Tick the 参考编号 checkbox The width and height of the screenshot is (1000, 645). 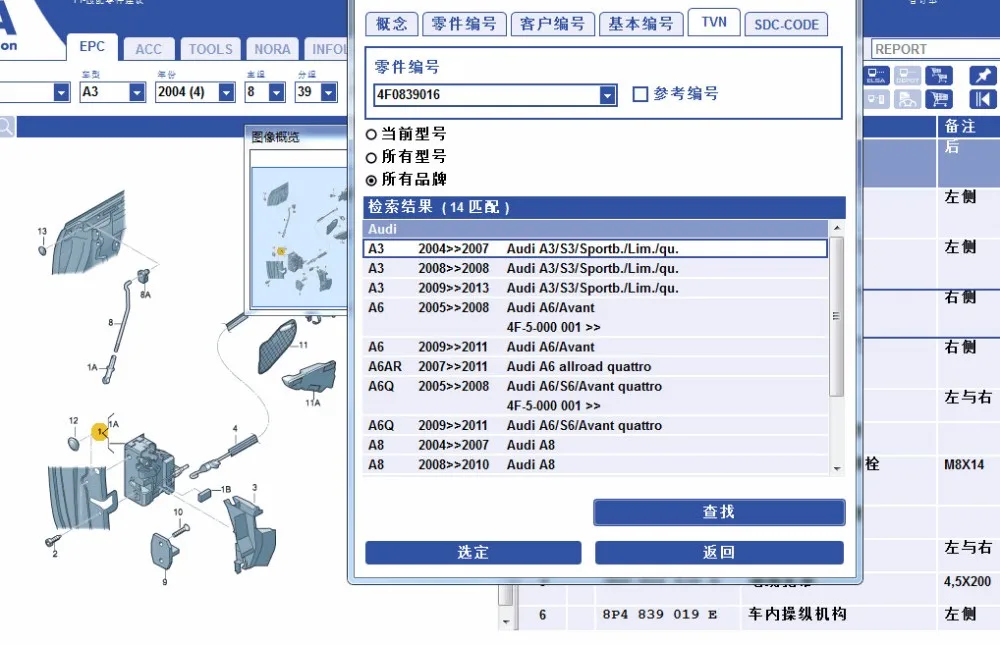[x=640, y=94]
